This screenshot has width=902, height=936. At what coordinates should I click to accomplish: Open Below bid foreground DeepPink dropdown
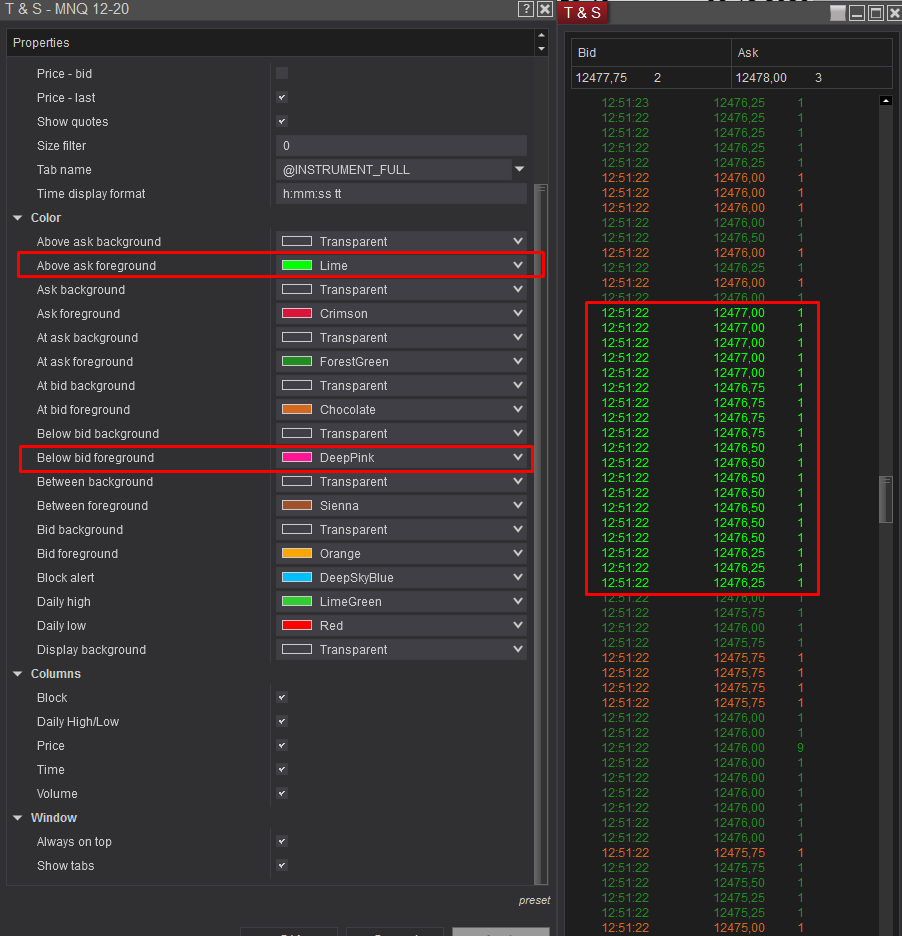tap(401, 458)
